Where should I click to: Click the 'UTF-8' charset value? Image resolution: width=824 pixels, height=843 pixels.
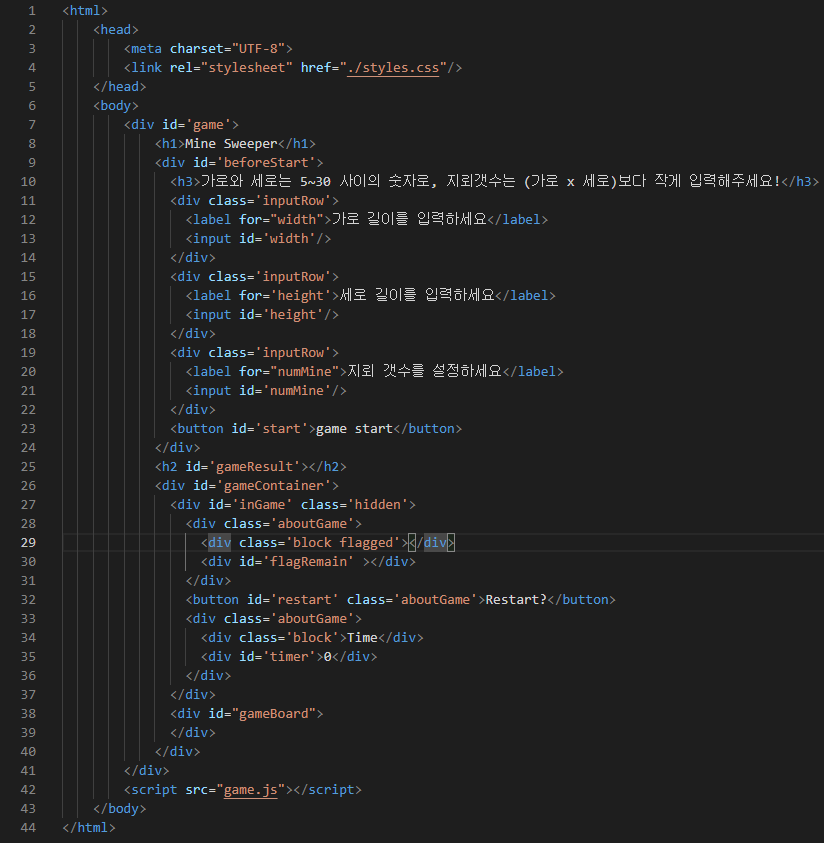tap(258, 49)
